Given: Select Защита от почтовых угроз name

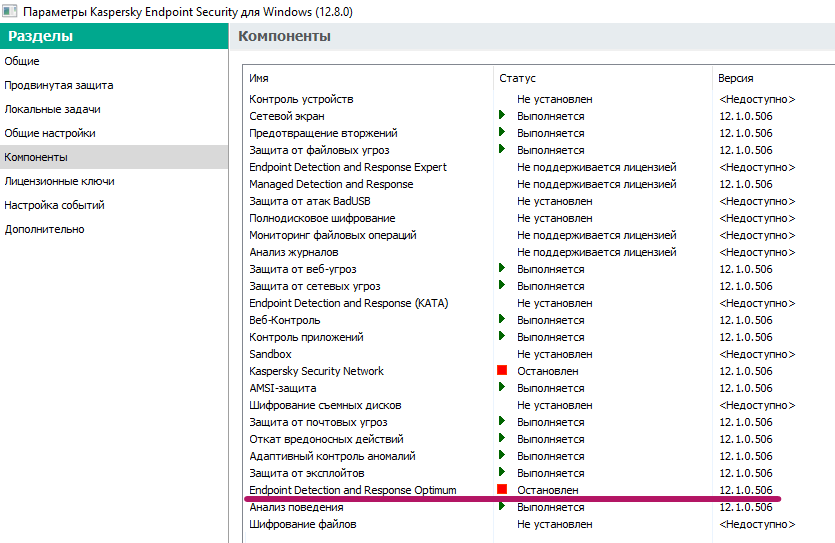Looking at the screenshot, I should (x=318, y=422).
